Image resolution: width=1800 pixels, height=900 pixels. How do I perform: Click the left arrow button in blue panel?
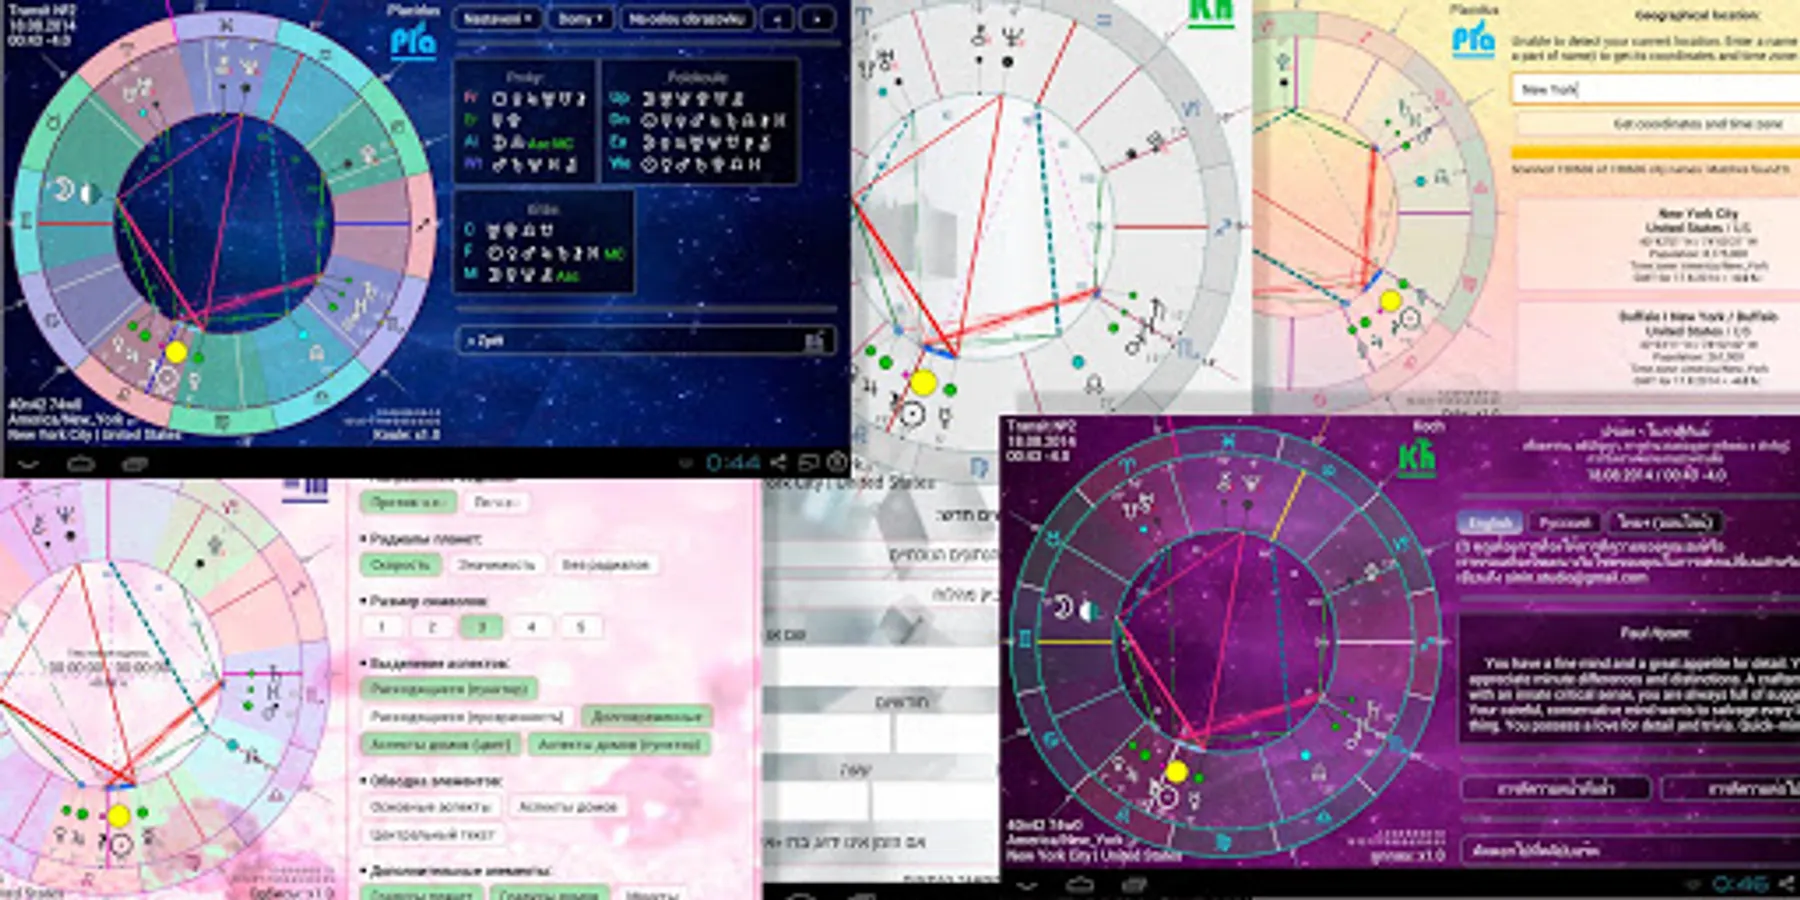coord(777,19)
